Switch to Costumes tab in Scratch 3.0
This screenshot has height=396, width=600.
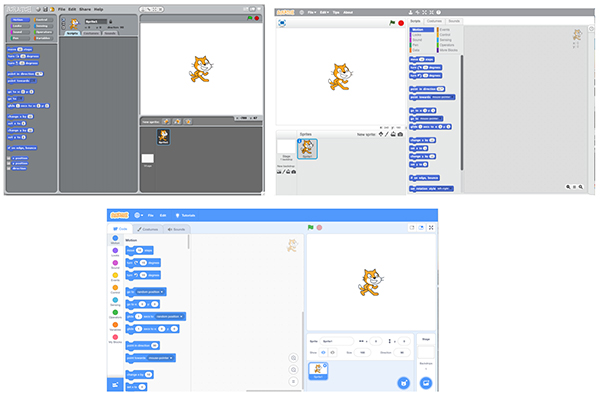(148, 229)
